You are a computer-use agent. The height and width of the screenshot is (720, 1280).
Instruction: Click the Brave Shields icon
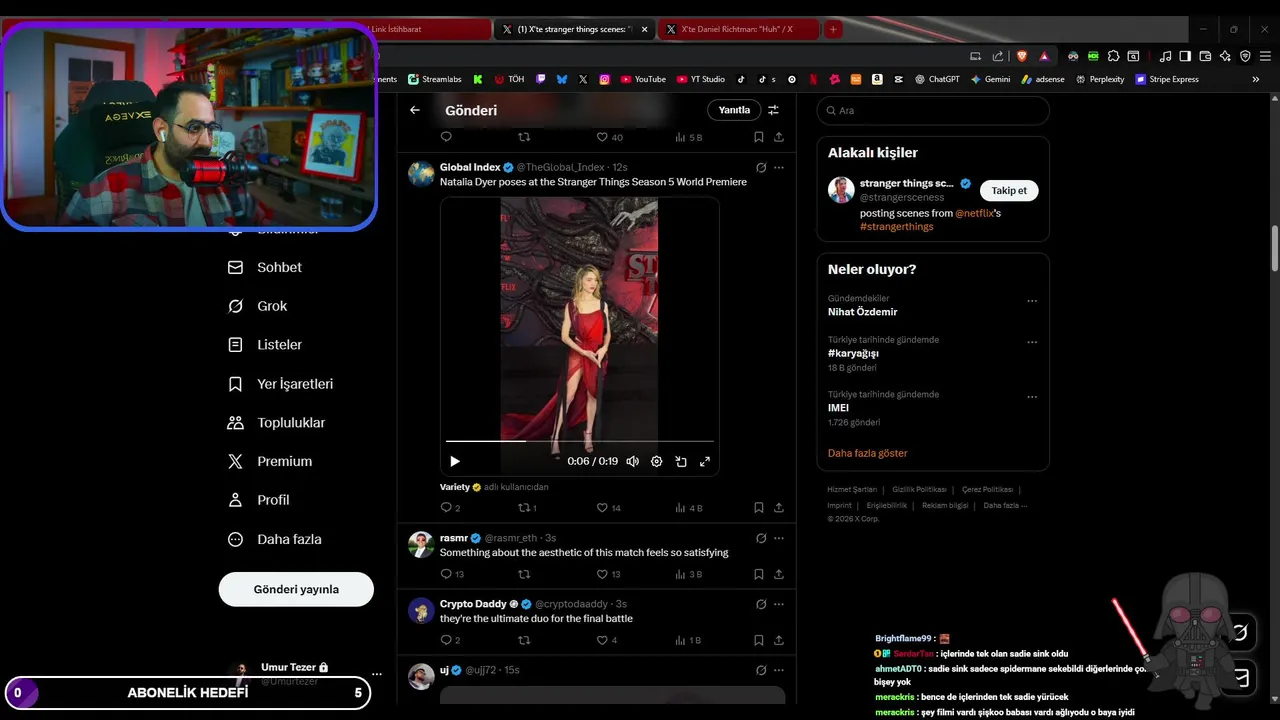click(x=1021, y=56)
